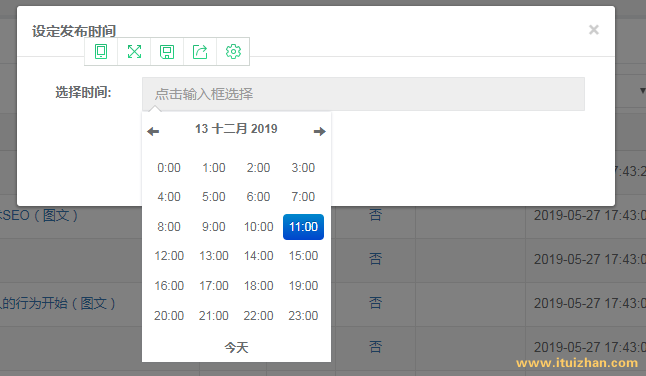Select 23:00 in time picker

pos(303,315)
